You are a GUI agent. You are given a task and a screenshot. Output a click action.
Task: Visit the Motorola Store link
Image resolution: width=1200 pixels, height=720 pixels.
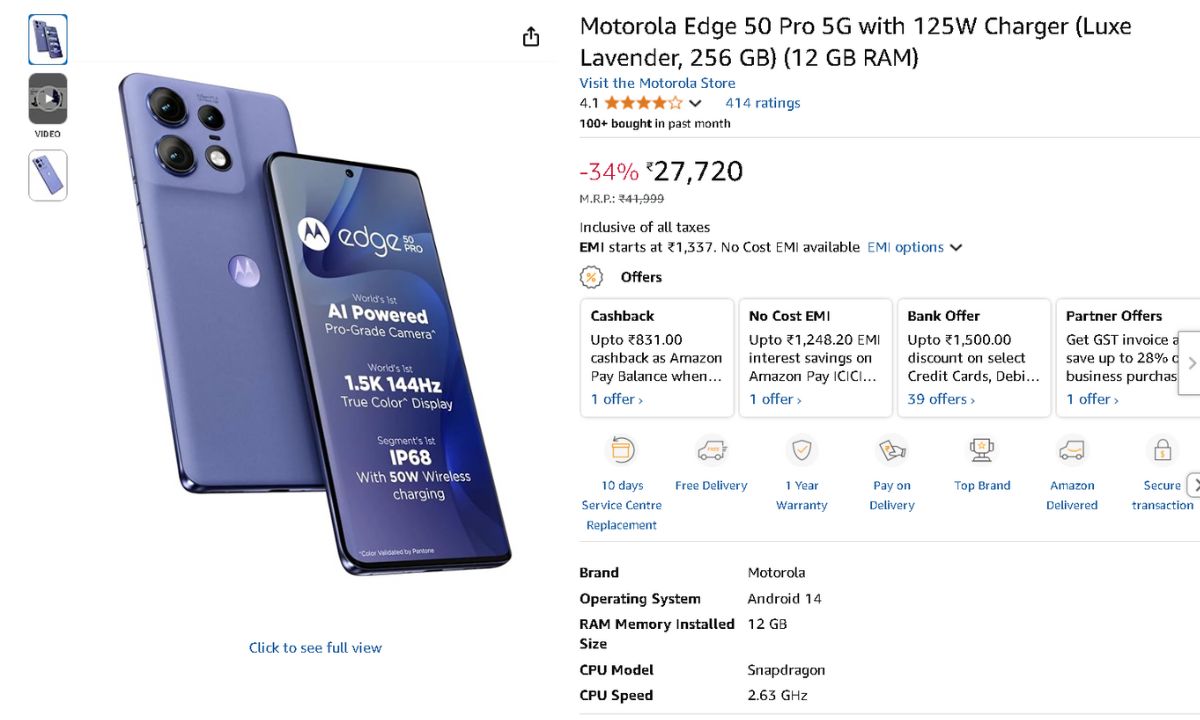tap(657, 83)
